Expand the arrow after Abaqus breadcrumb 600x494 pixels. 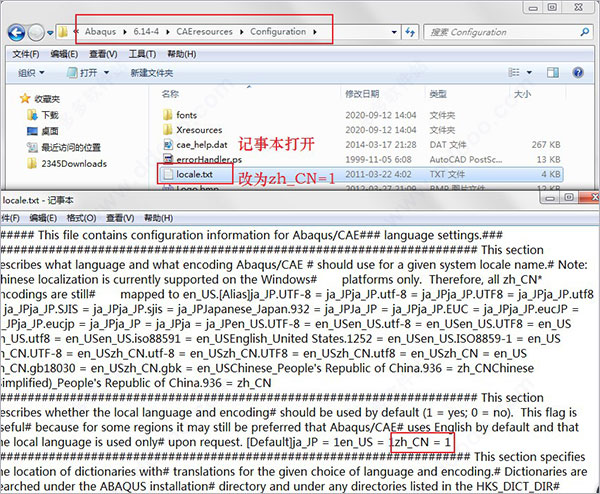point(125,32)
